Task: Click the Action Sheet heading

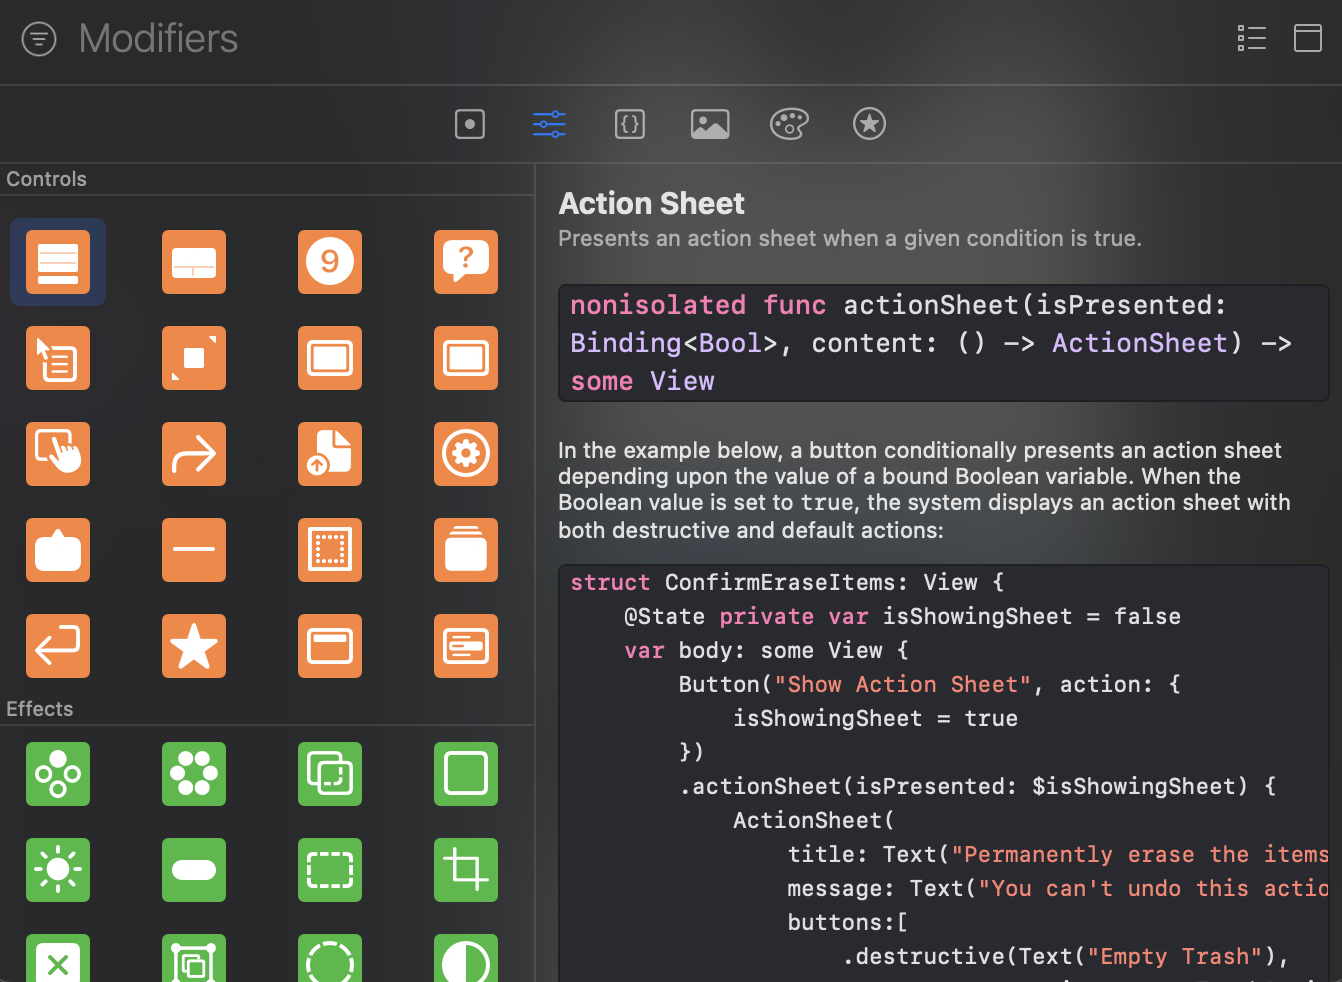Action: pyautogui.click(x=651, y=203)
